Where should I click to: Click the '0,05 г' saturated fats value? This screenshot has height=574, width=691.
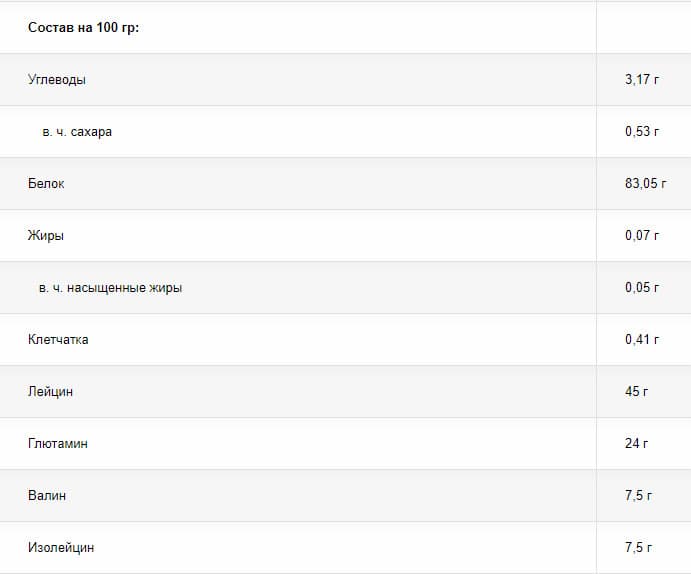642,288
